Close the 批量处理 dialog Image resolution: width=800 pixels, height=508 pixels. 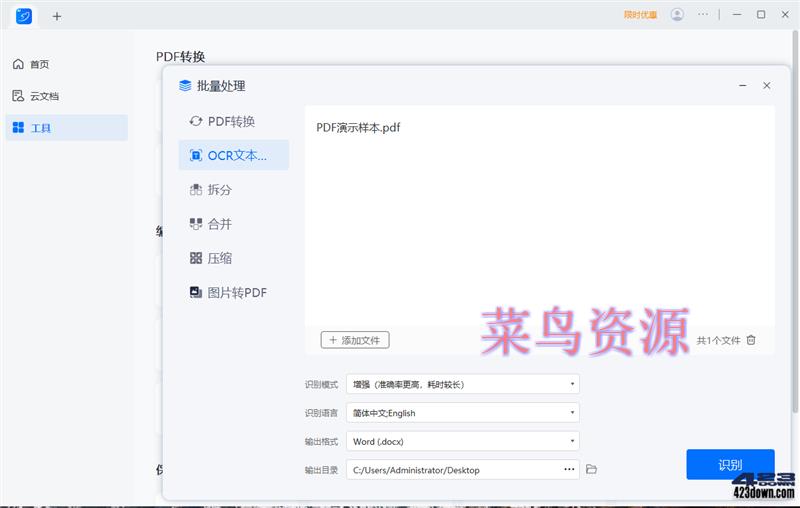pos(767,86)
